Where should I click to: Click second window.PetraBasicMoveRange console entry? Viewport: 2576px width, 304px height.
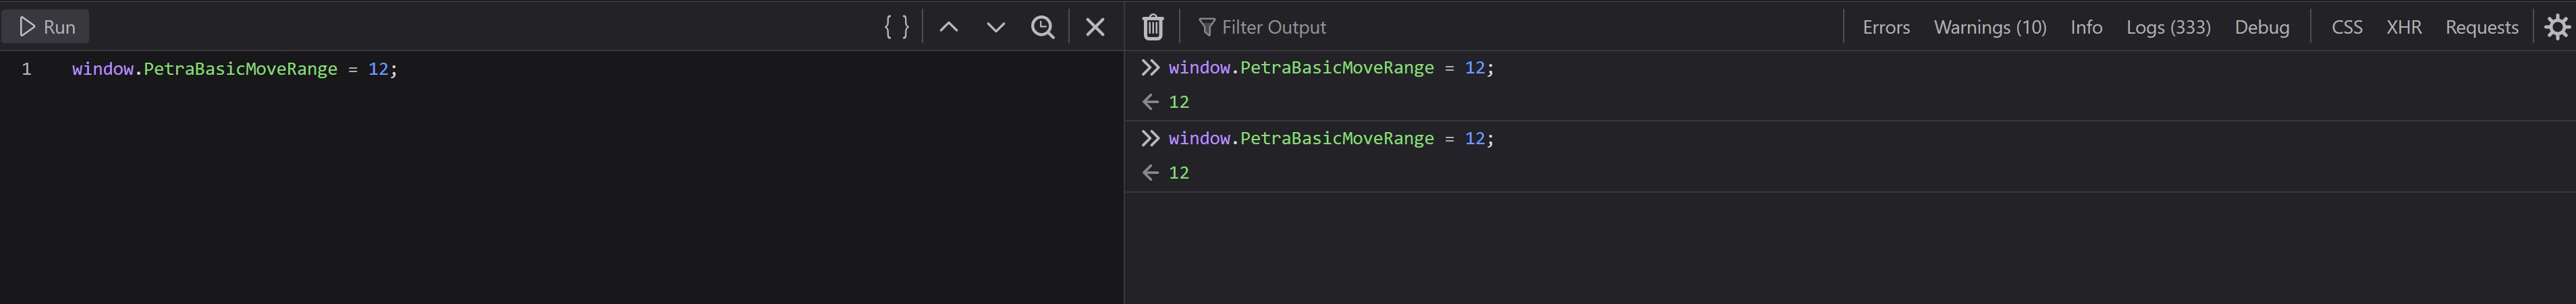click(1330, 138)
